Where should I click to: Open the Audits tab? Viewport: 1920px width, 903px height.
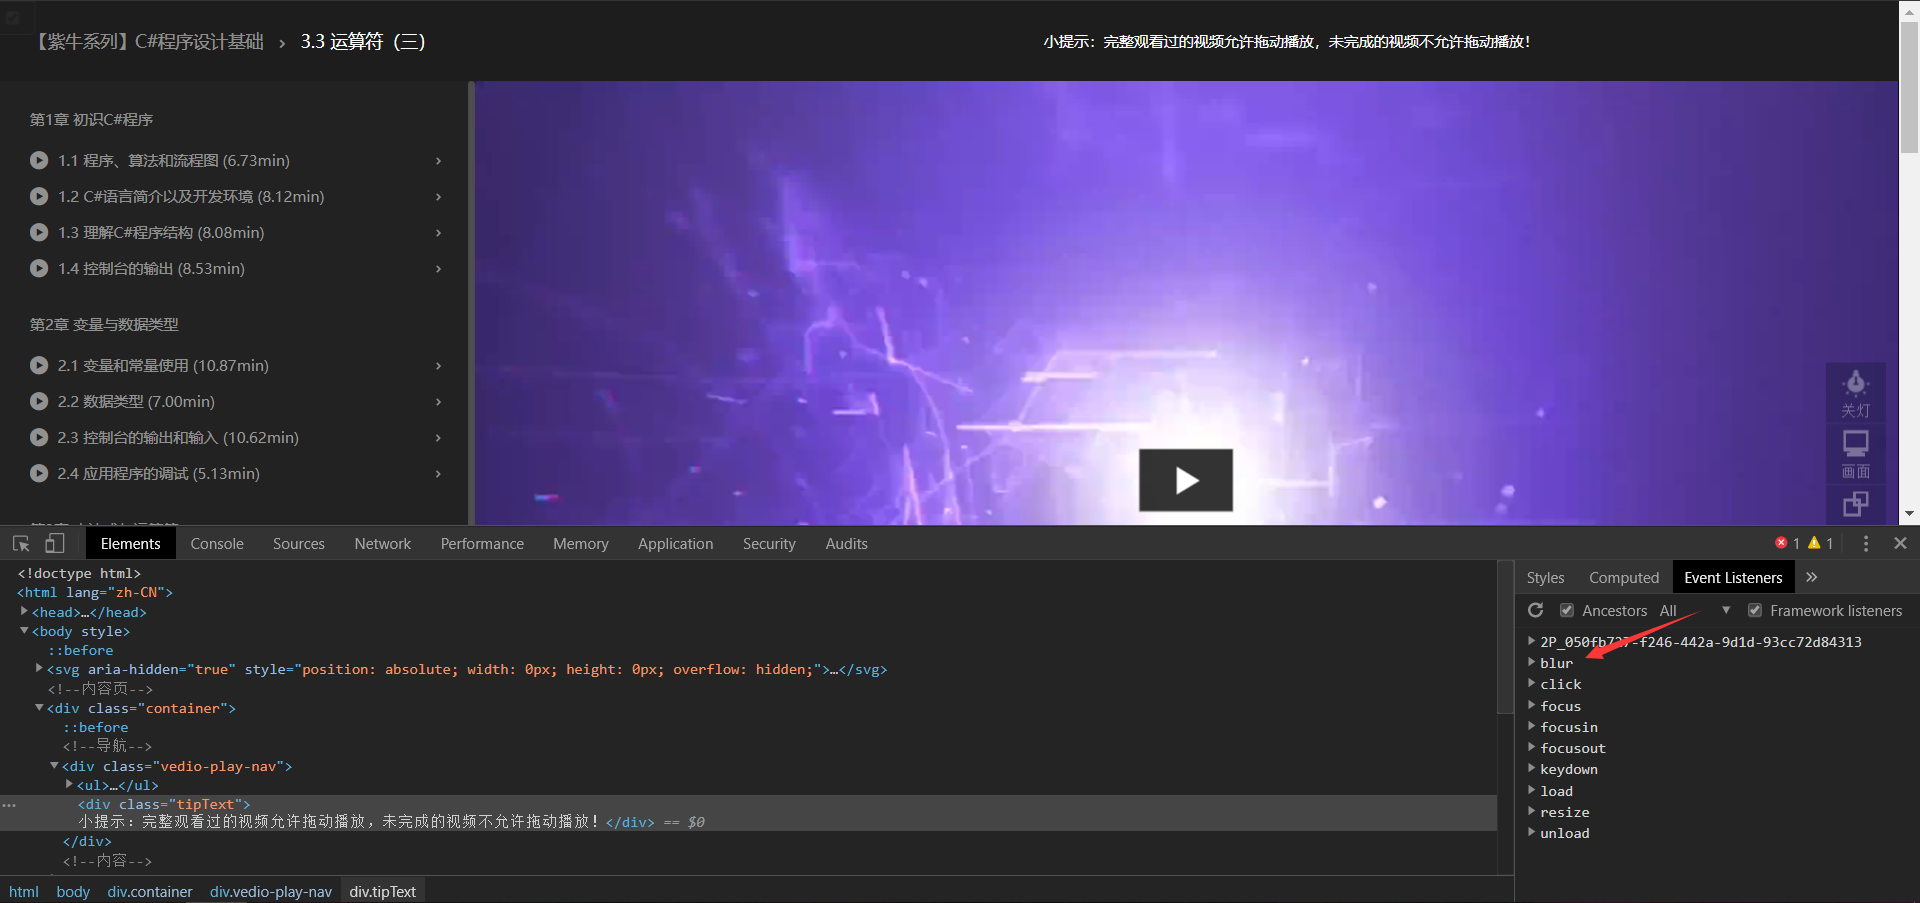click(847, 543)
